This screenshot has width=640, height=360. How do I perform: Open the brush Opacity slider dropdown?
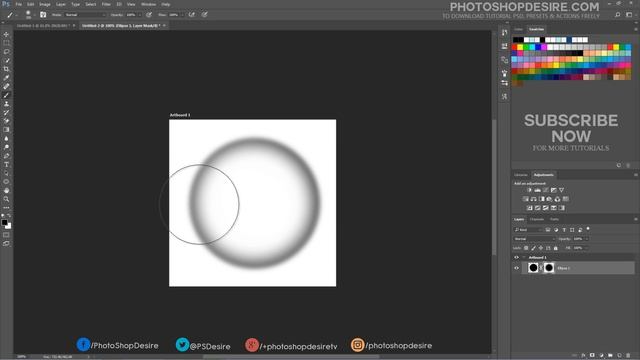(x=139, y=15)
